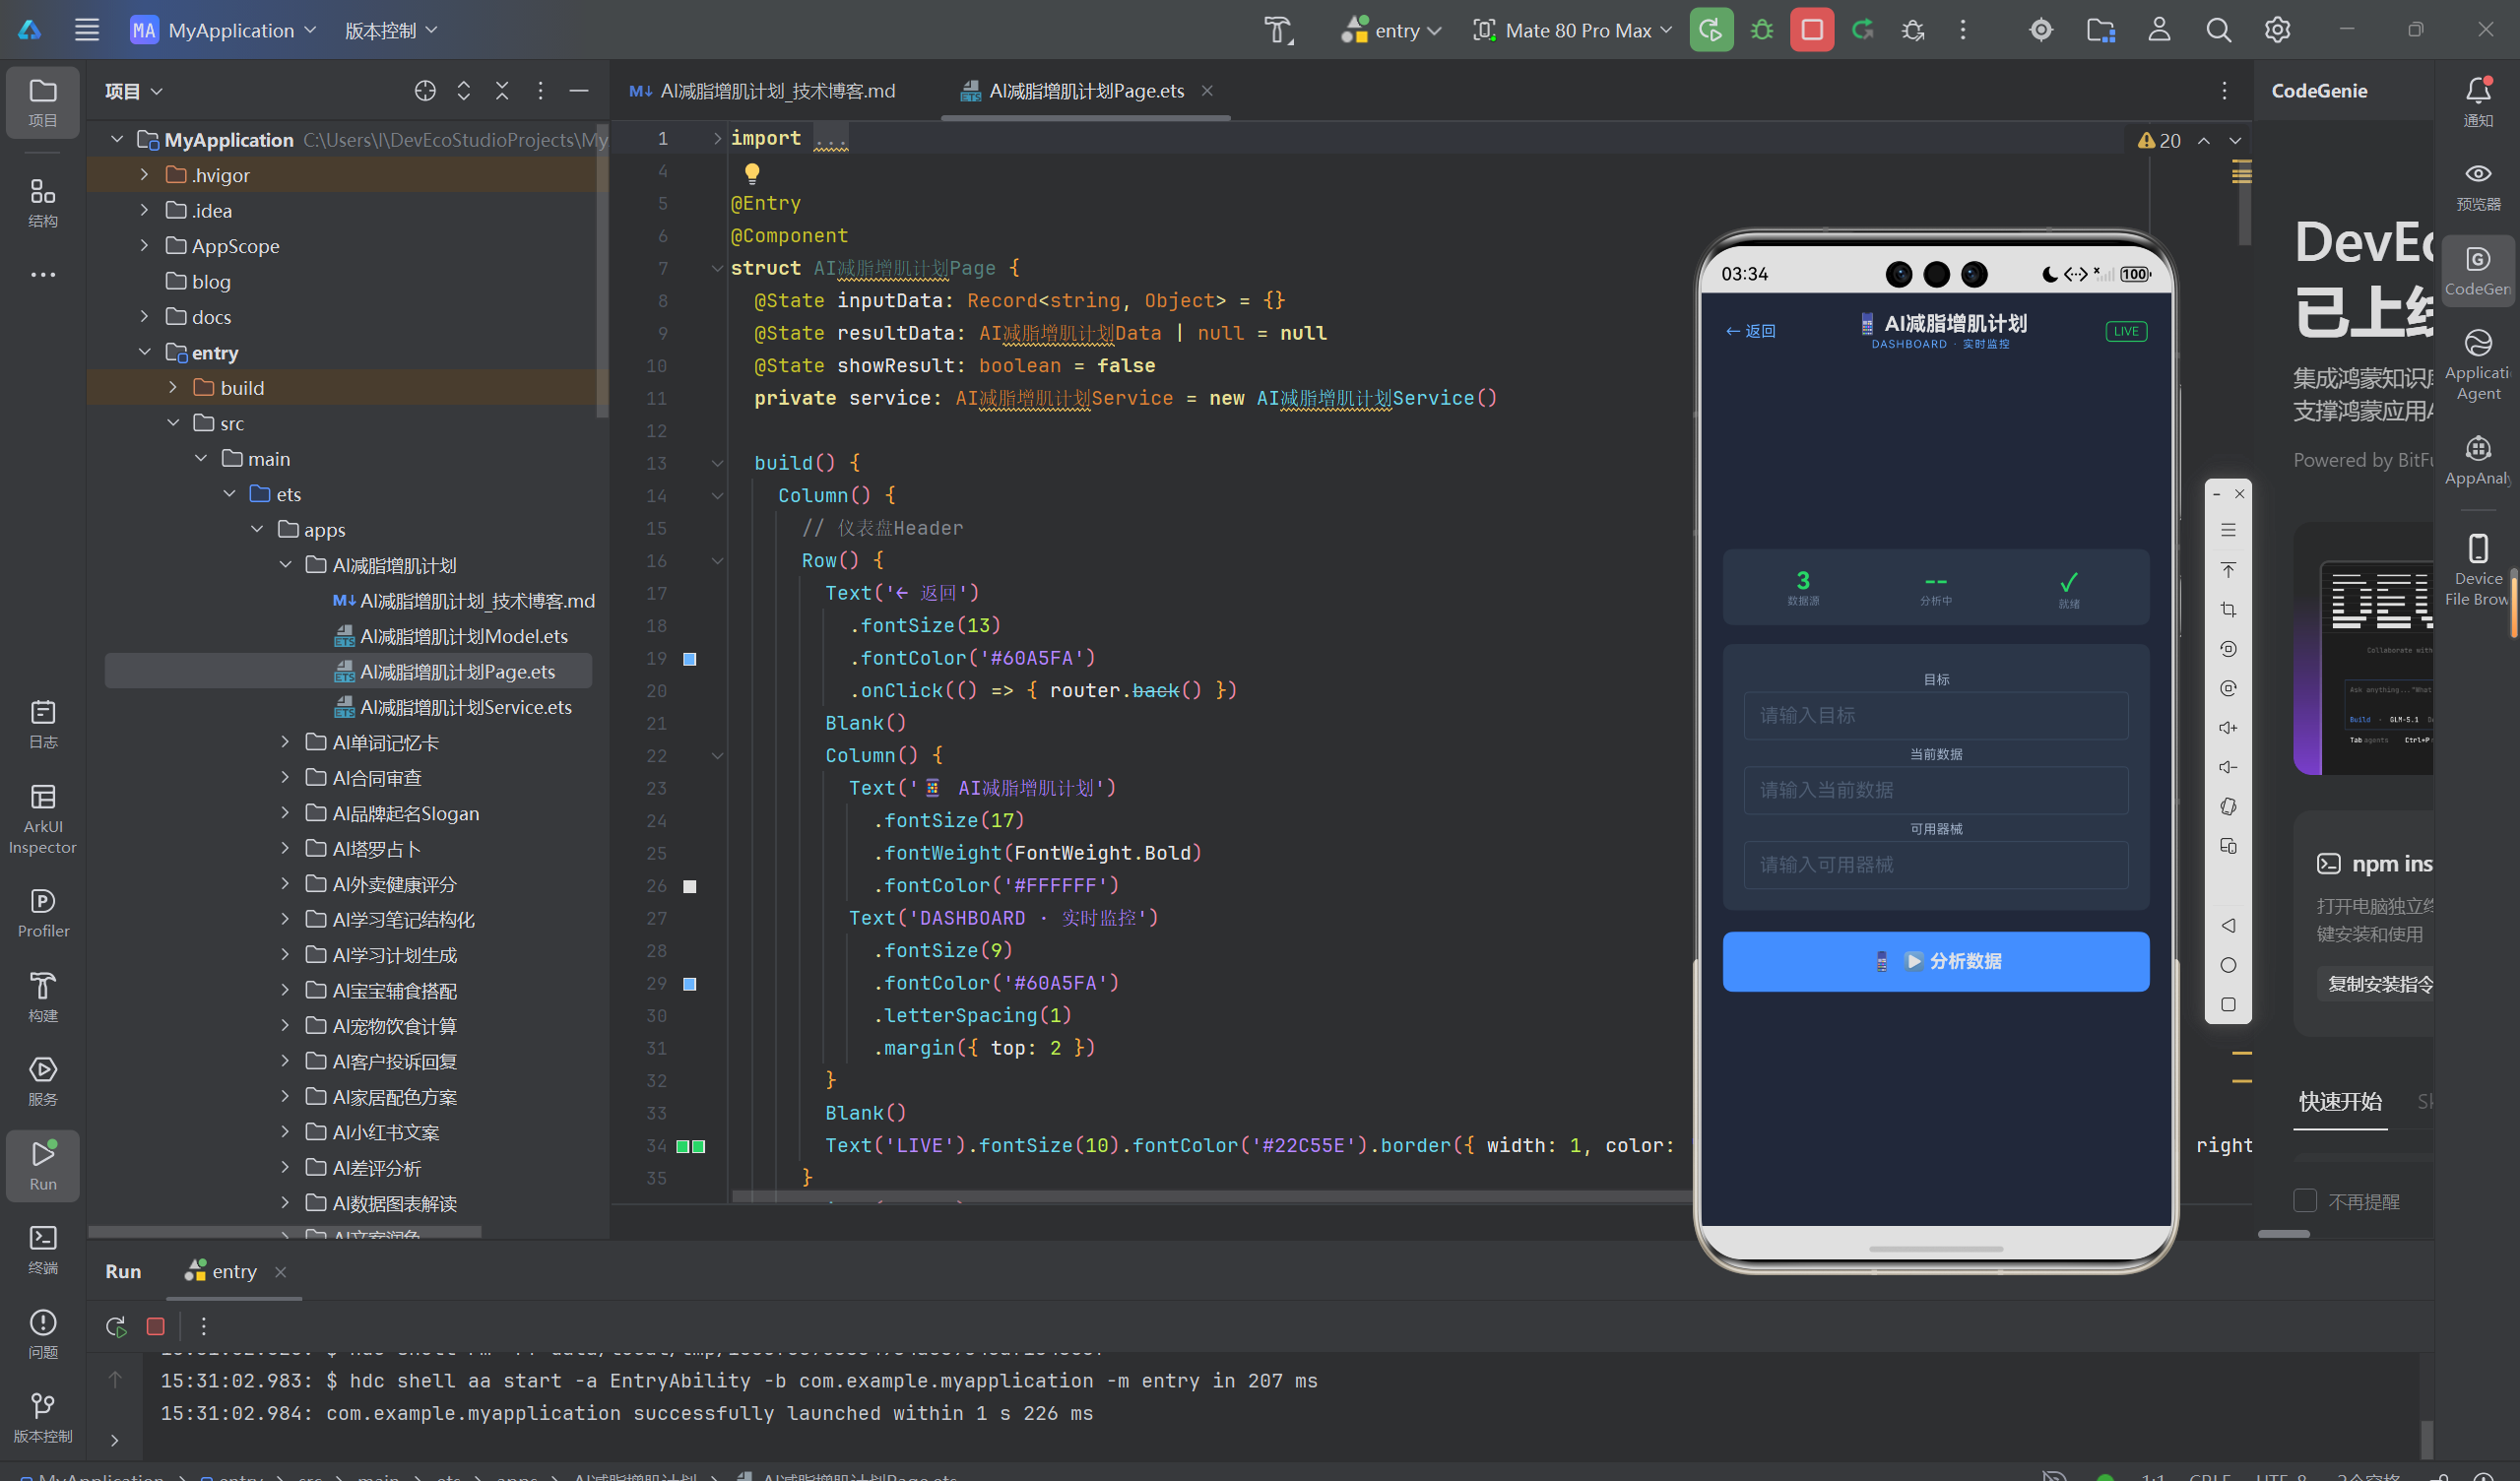Open the Profiler tool window
Image resolution: width=2520 pixels, height=1481 pixels.
[43, 913]
